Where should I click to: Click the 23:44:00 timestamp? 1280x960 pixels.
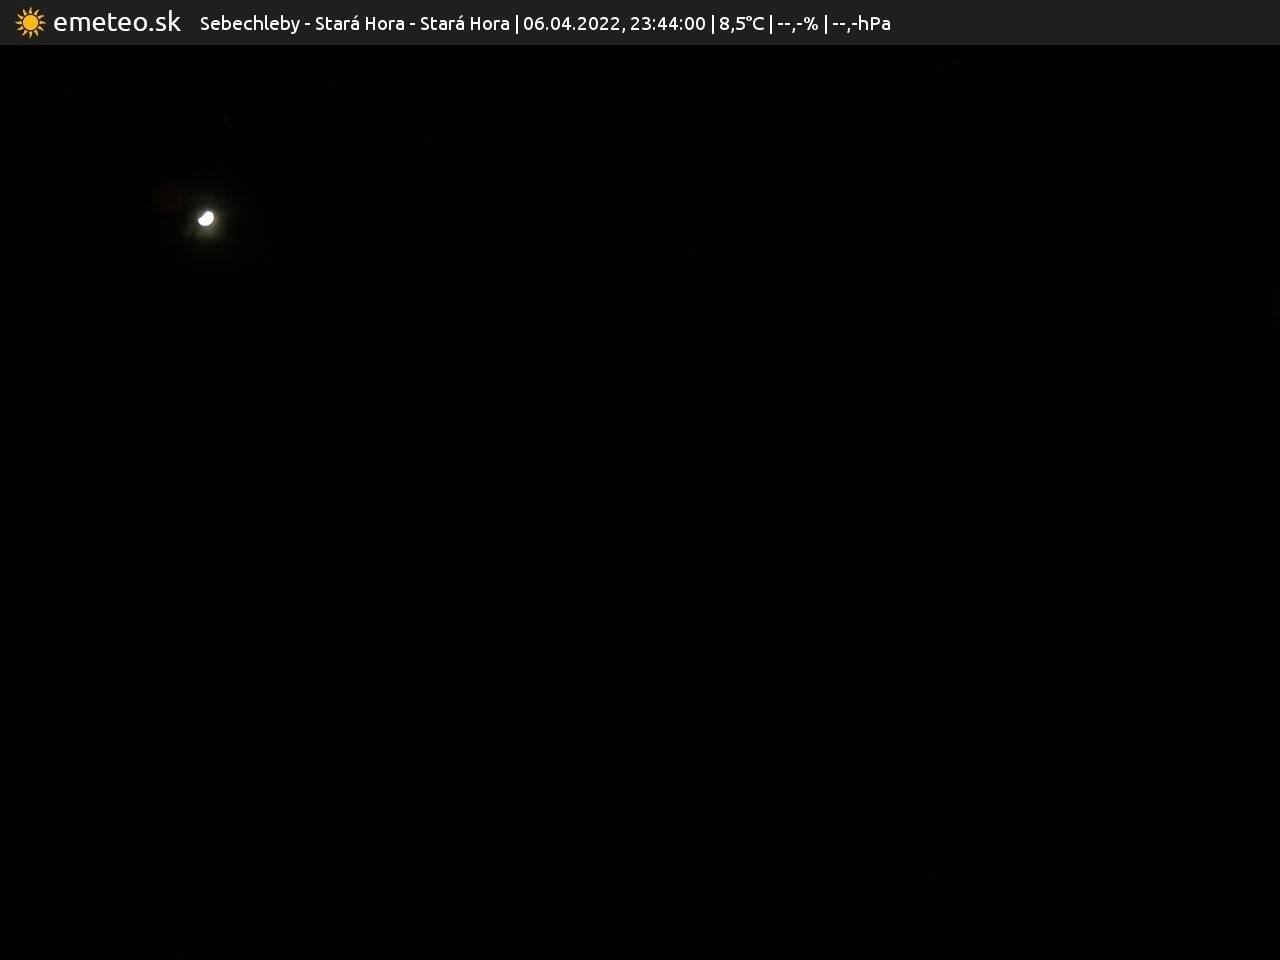point(667,23)
